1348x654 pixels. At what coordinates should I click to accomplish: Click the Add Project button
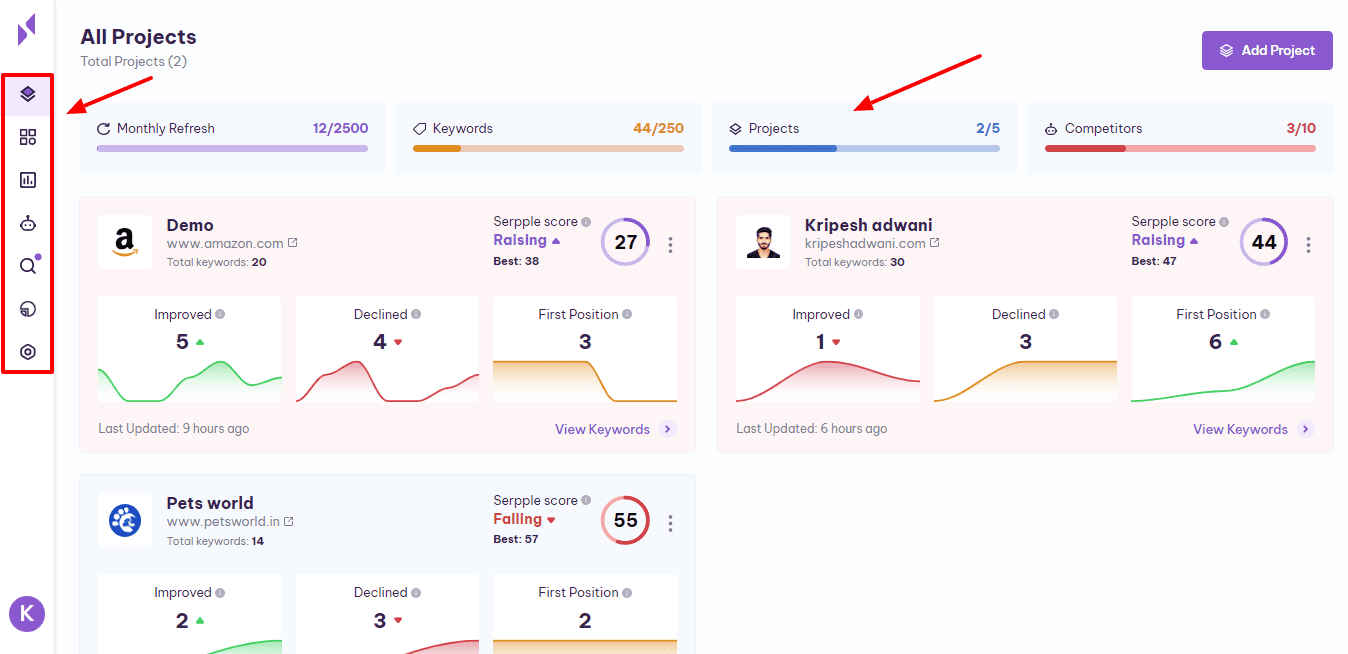[x=1267, y=50]
